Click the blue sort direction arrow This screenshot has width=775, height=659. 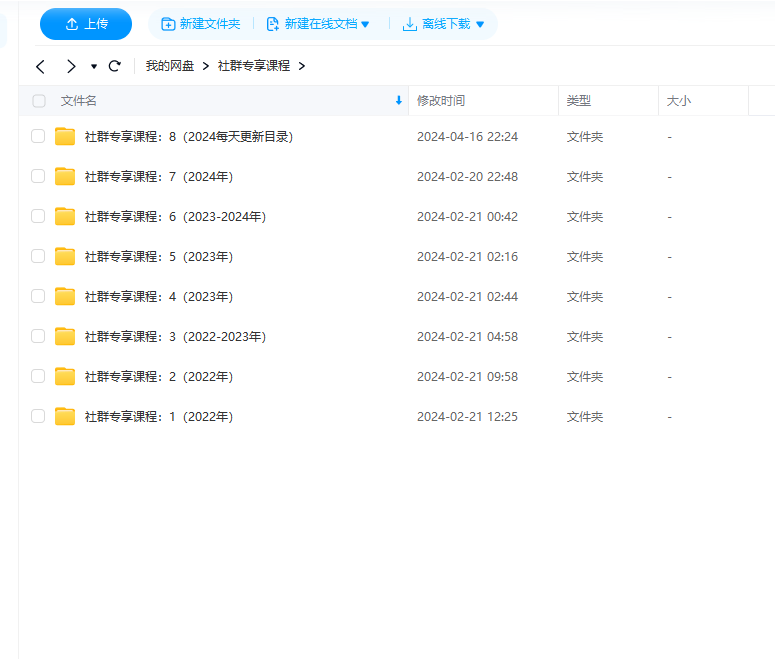[398, 100]
